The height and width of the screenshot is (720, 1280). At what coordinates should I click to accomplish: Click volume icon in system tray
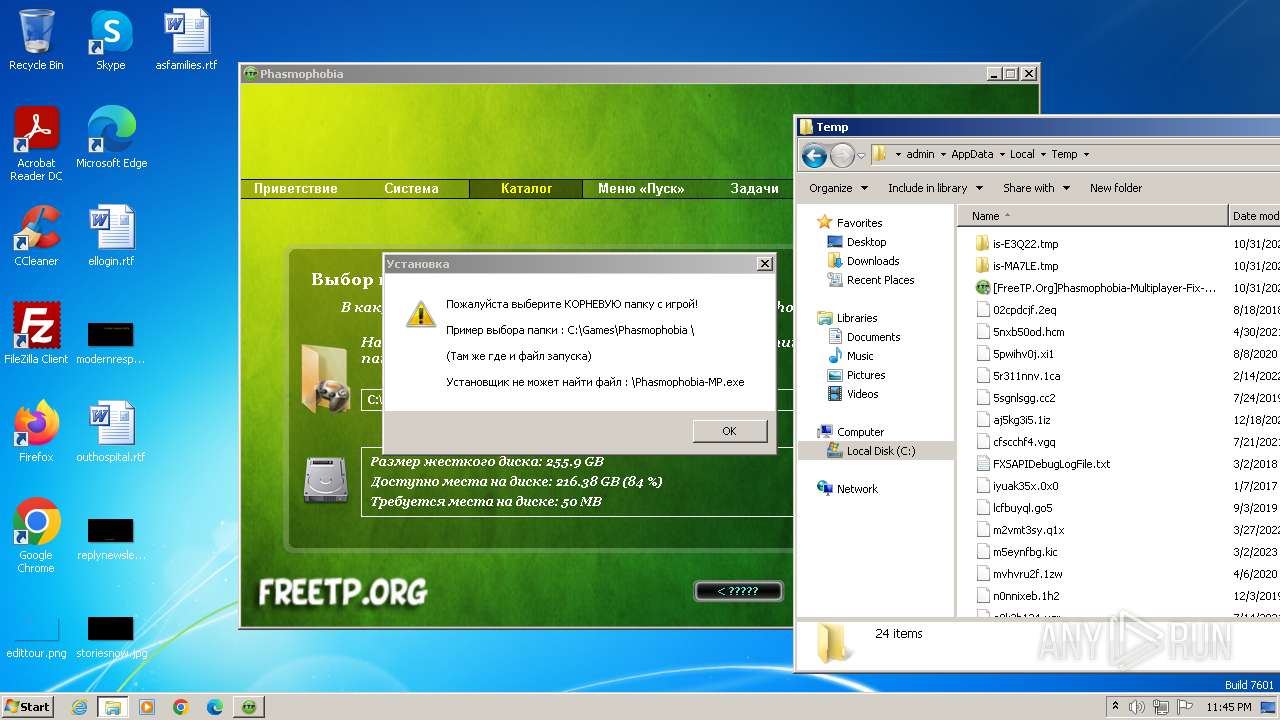(x=1136, y=707)
